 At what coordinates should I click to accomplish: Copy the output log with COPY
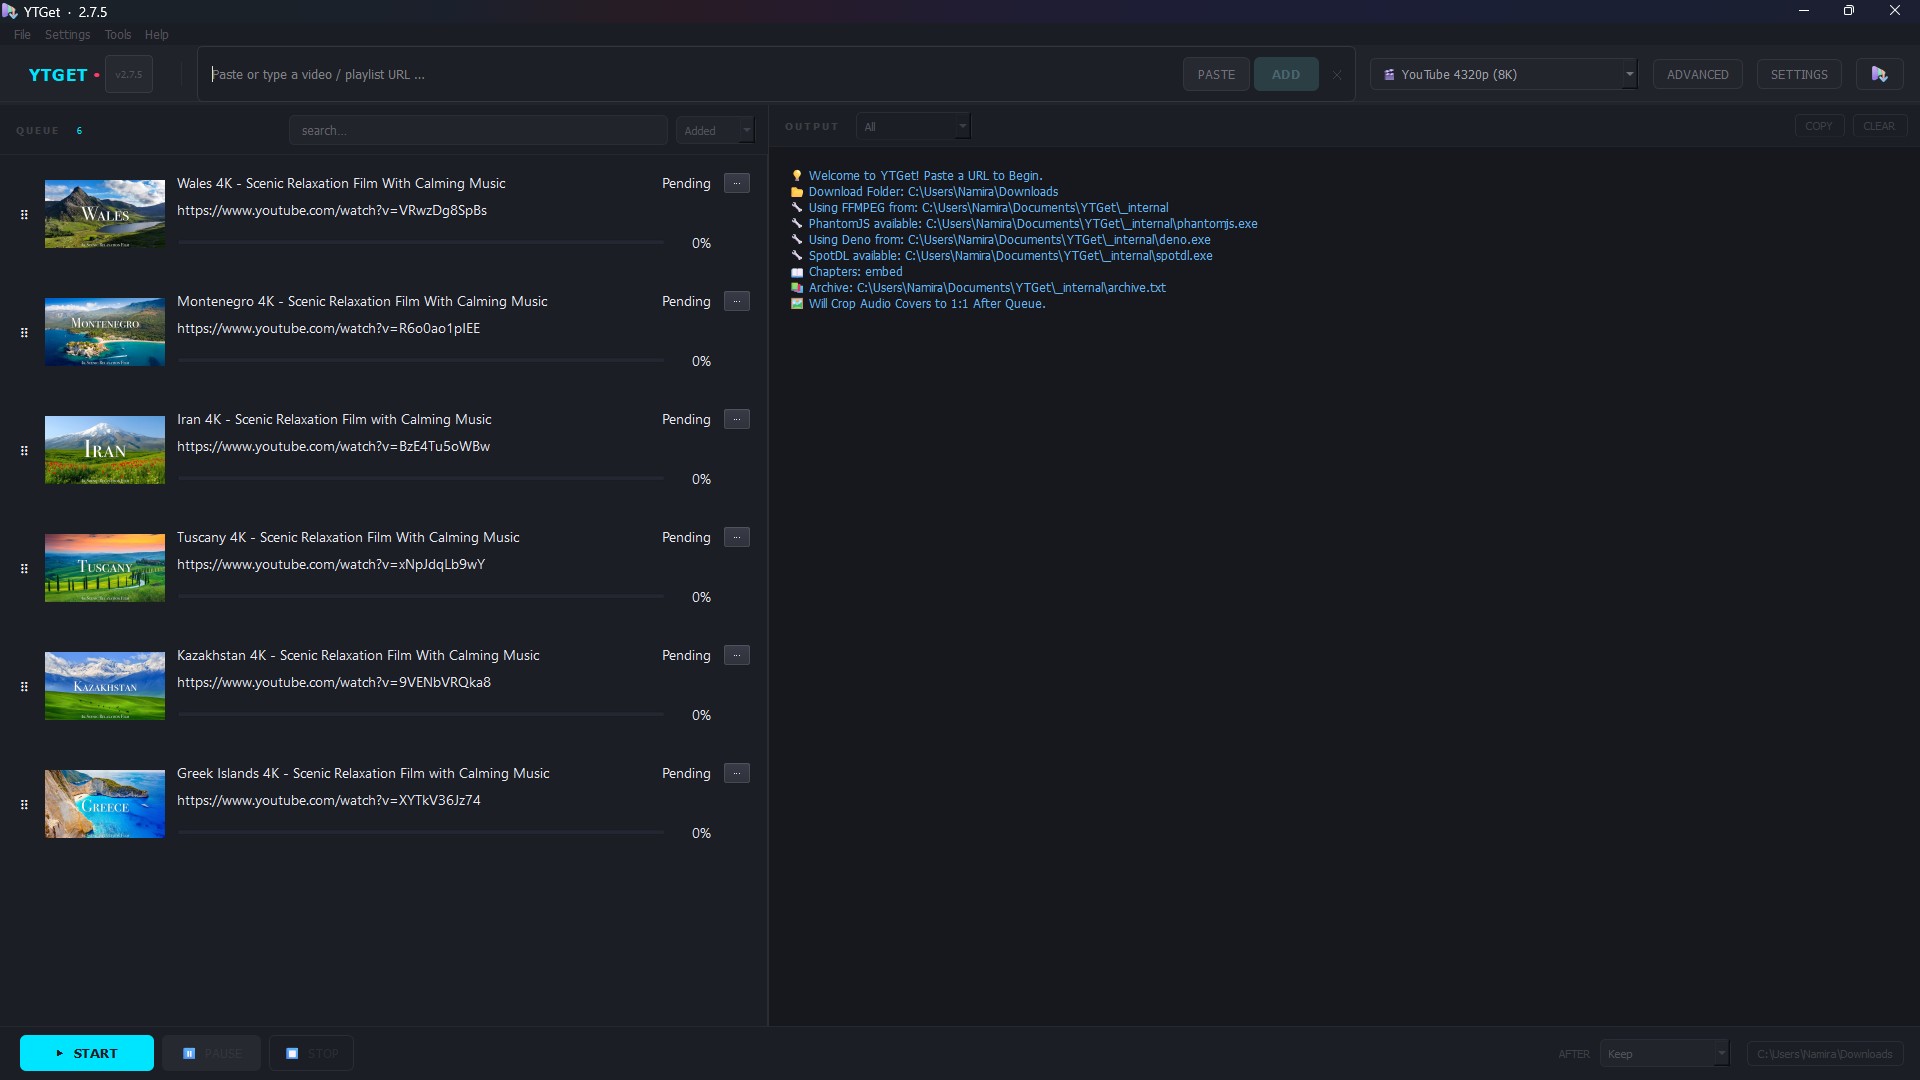click(x=1819, y=126)
